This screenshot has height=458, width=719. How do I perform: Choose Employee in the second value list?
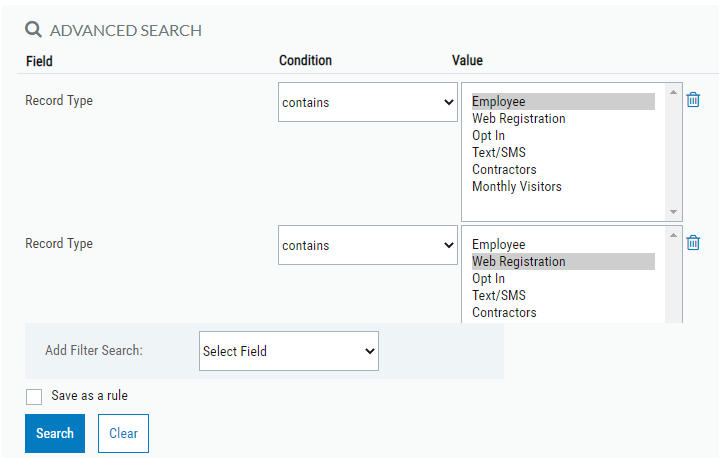tap(498, 244)
